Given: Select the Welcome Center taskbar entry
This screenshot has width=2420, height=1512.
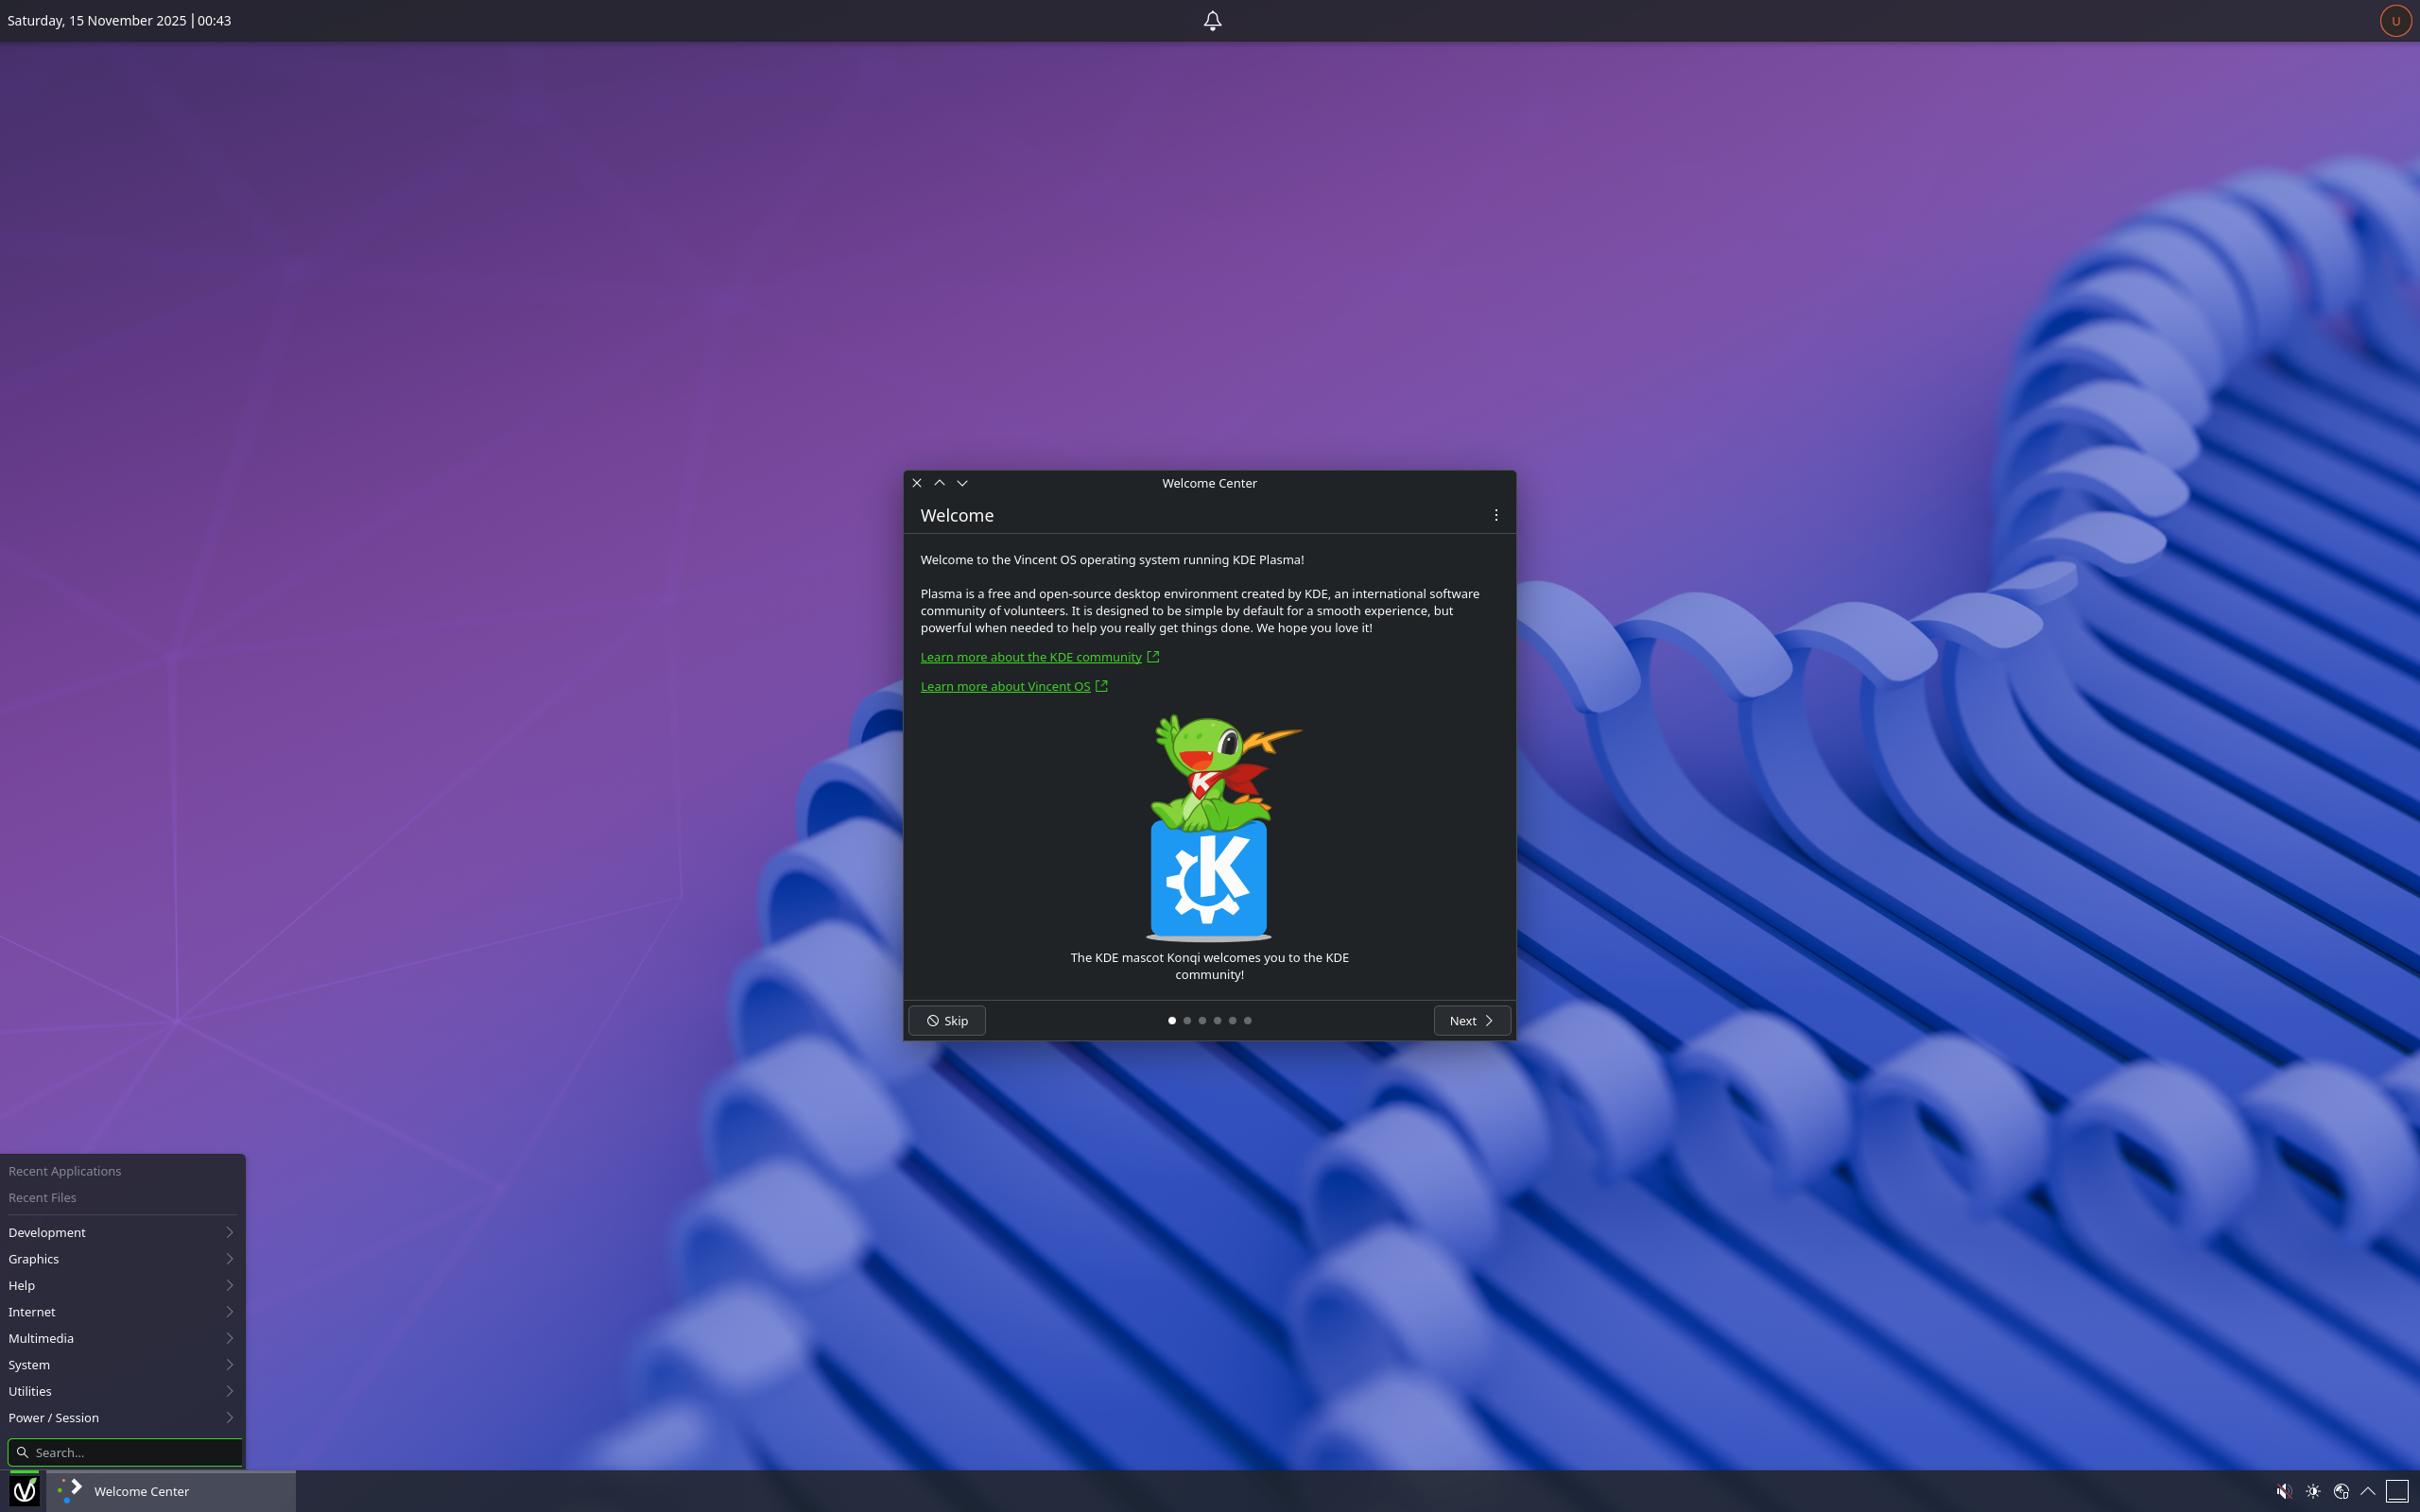Looking at the screenshot, I should click(171, 1491).
